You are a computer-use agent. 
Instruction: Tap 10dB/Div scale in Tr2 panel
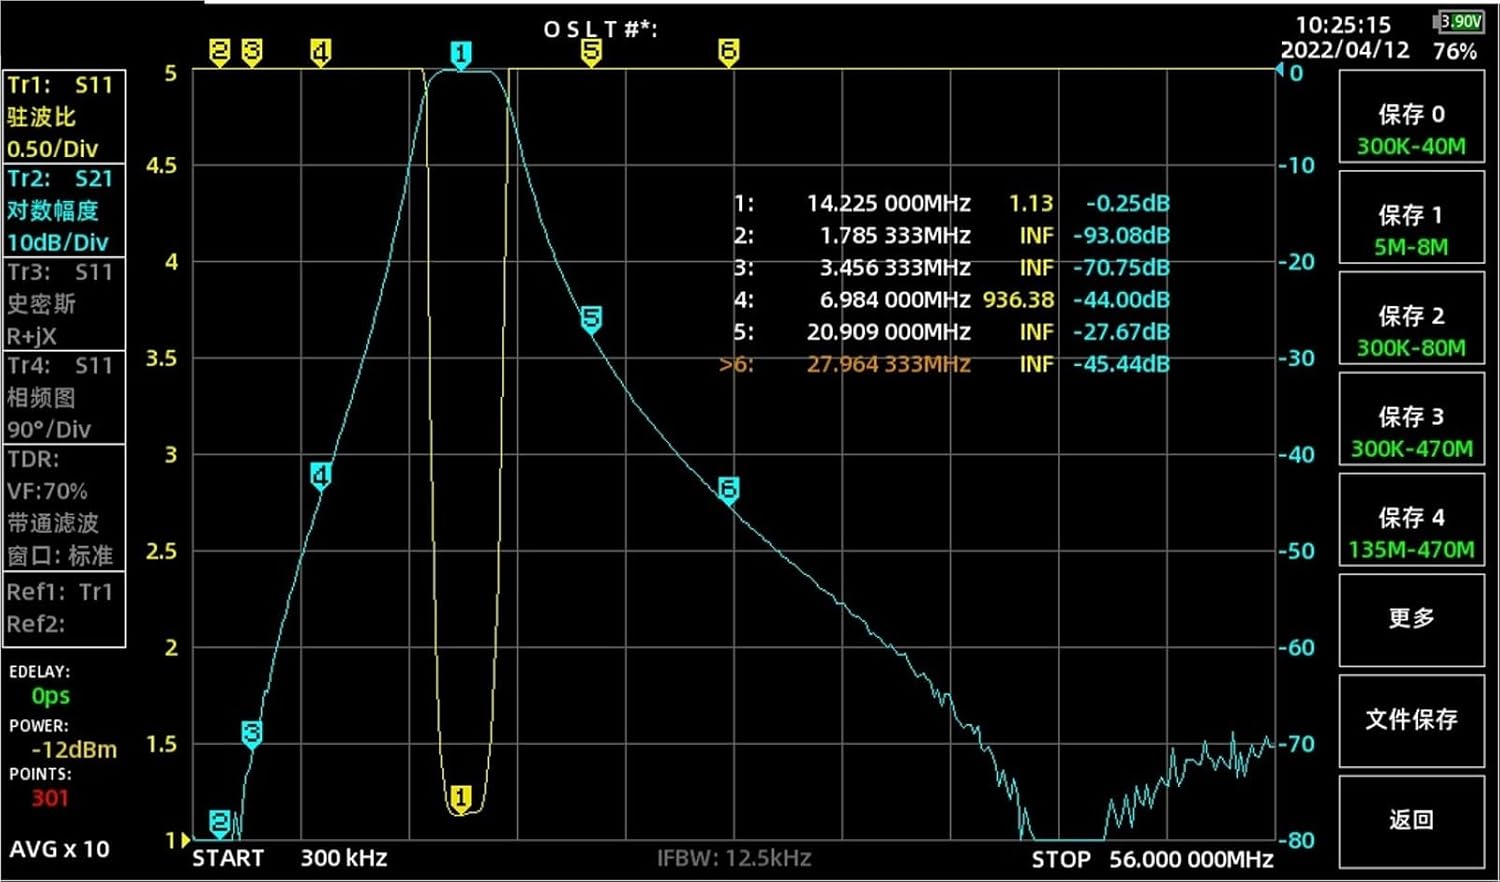(x=57, y=242)
